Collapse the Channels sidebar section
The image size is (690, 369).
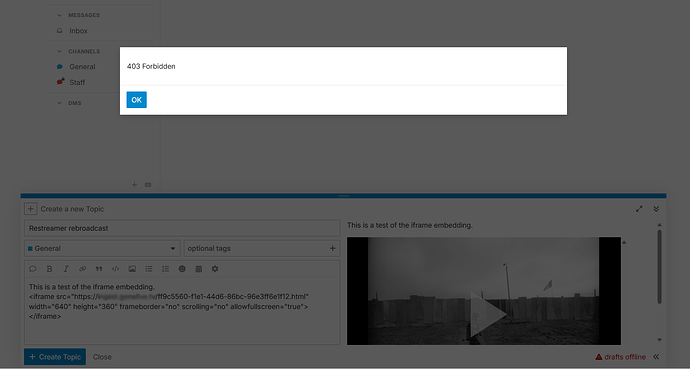tap(59, 51)
